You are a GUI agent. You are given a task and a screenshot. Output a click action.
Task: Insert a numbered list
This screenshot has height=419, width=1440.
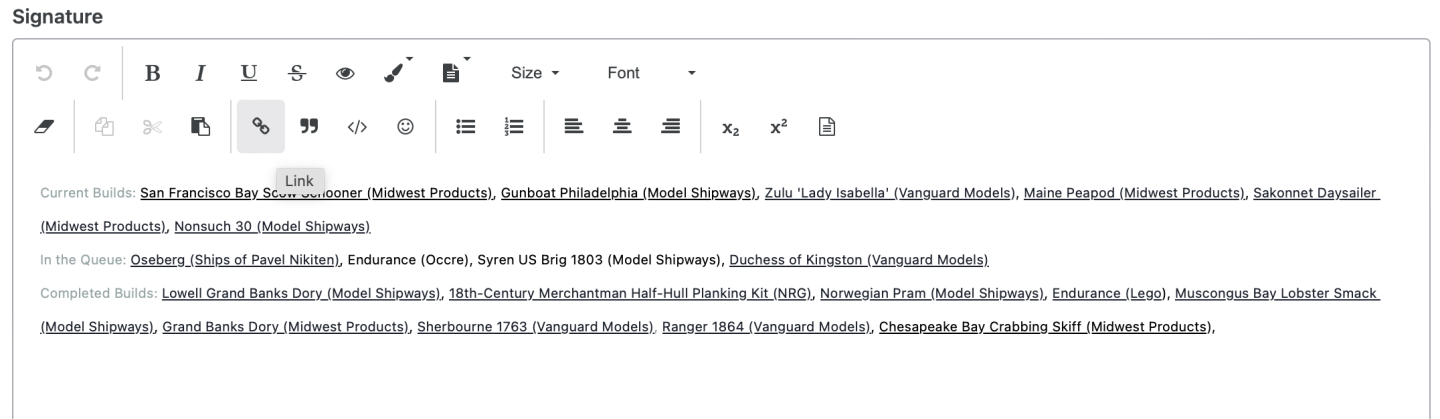514,126
